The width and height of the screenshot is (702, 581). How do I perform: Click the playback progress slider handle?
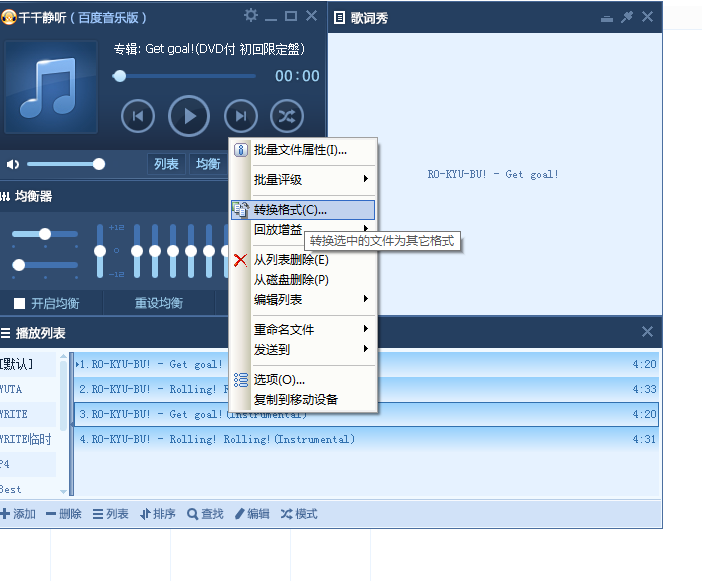click(119, 76)
